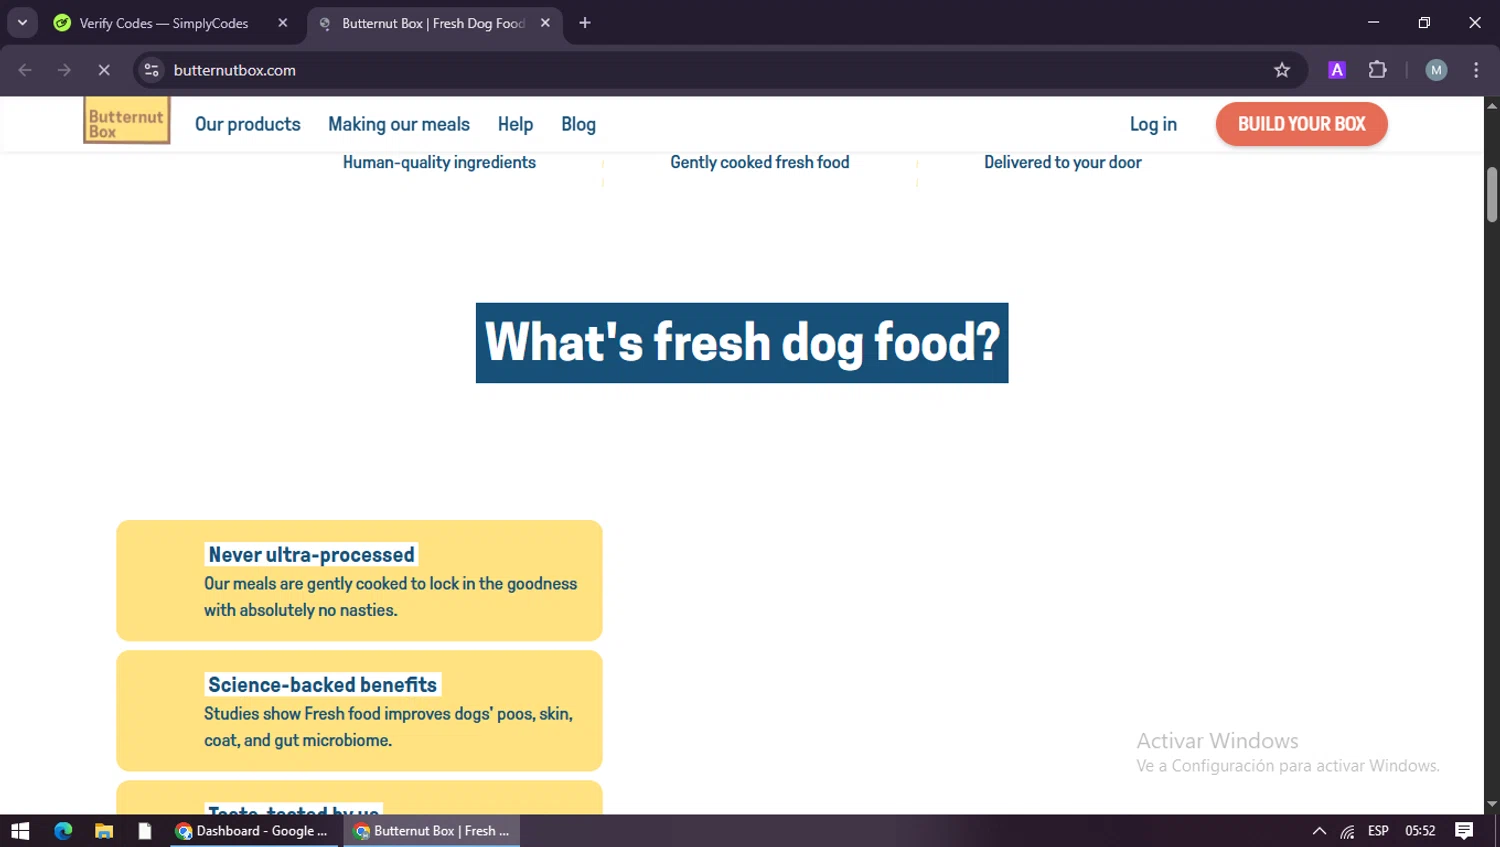The image size is (1500, 847).
Task: Open the clock showing 05:52
Action: tap(1420, 831)
